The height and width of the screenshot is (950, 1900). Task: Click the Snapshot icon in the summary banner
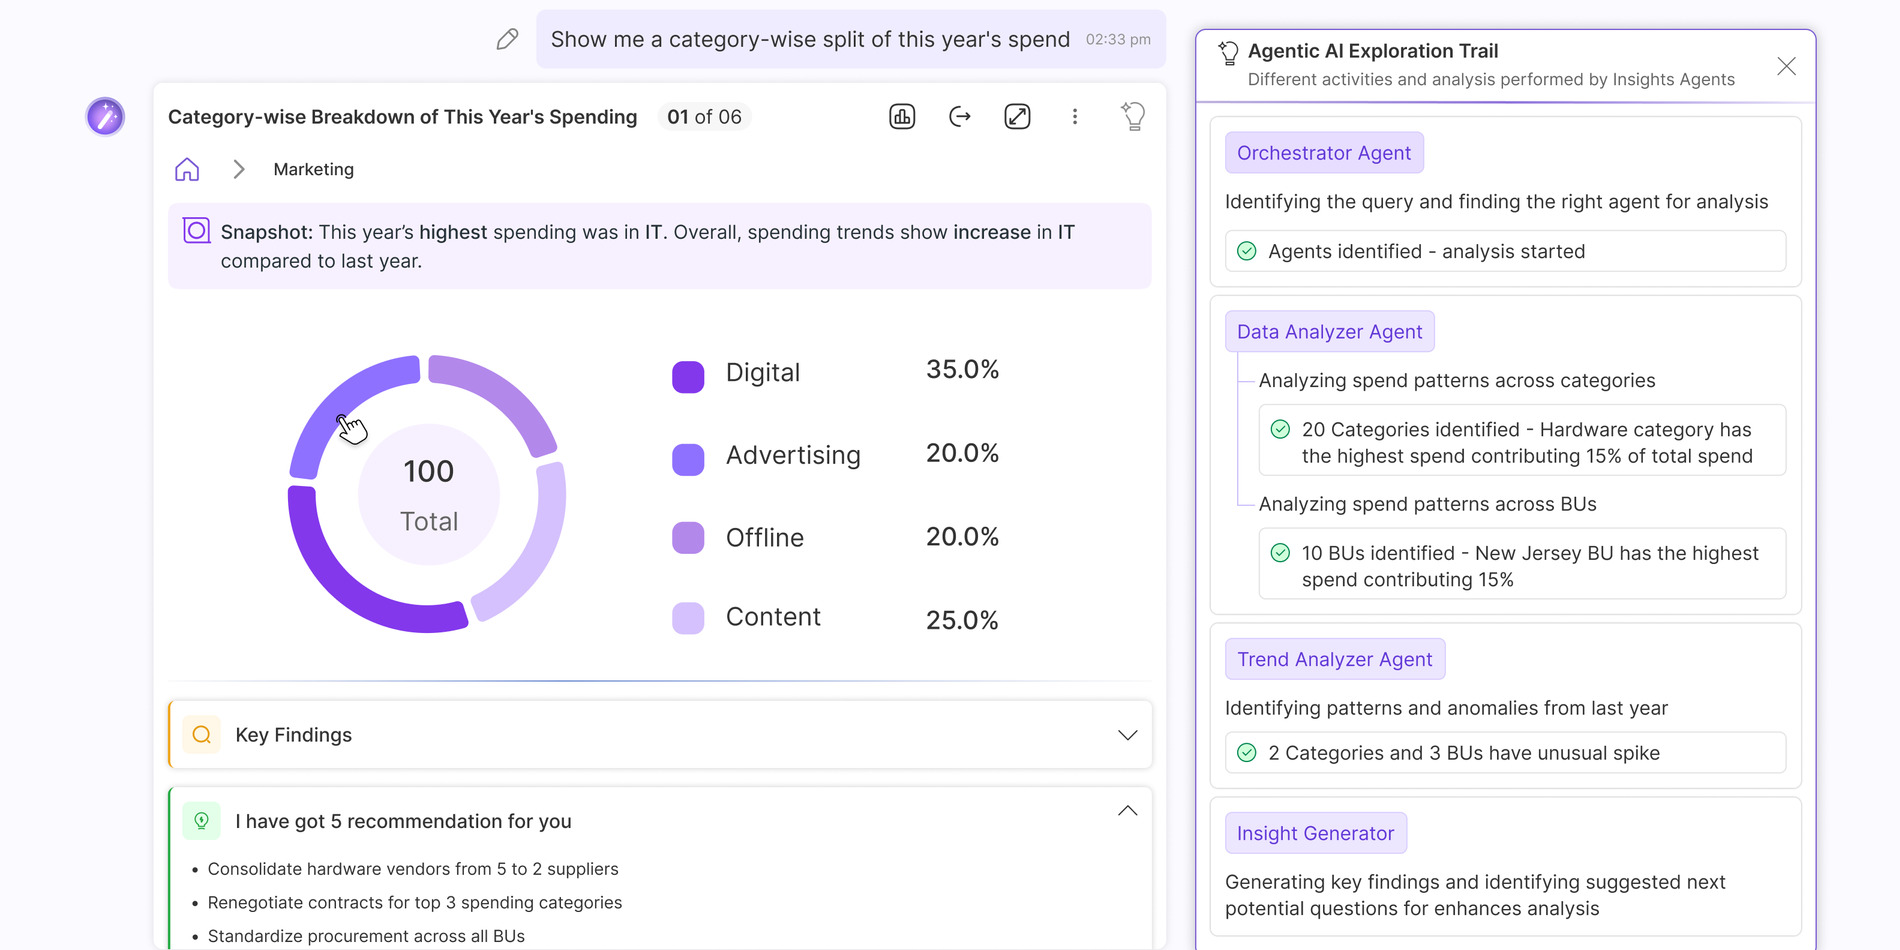click(196, 231)
